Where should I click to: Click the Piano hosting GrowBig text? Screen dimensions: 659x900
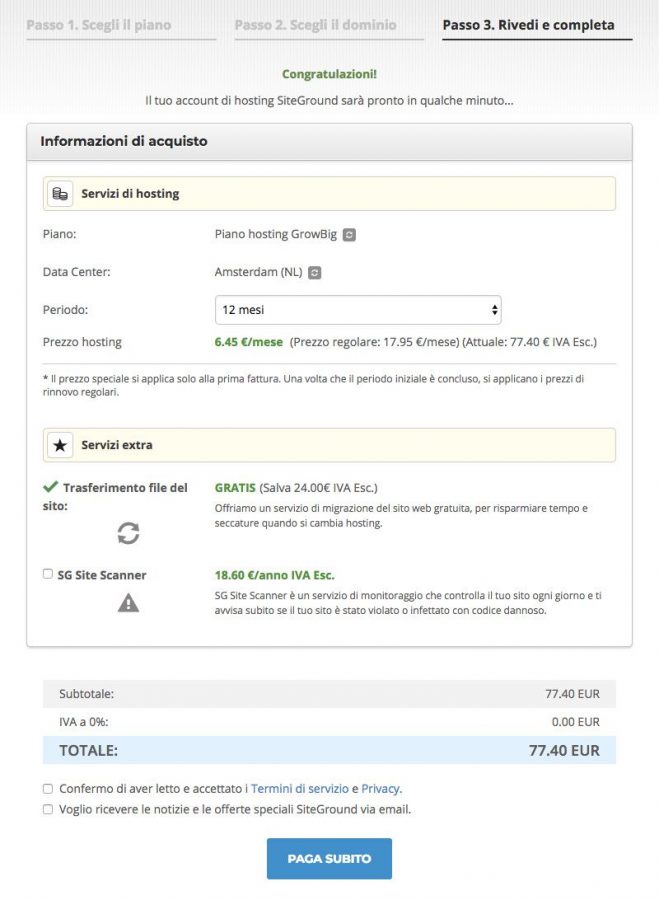tap(276, 234)
